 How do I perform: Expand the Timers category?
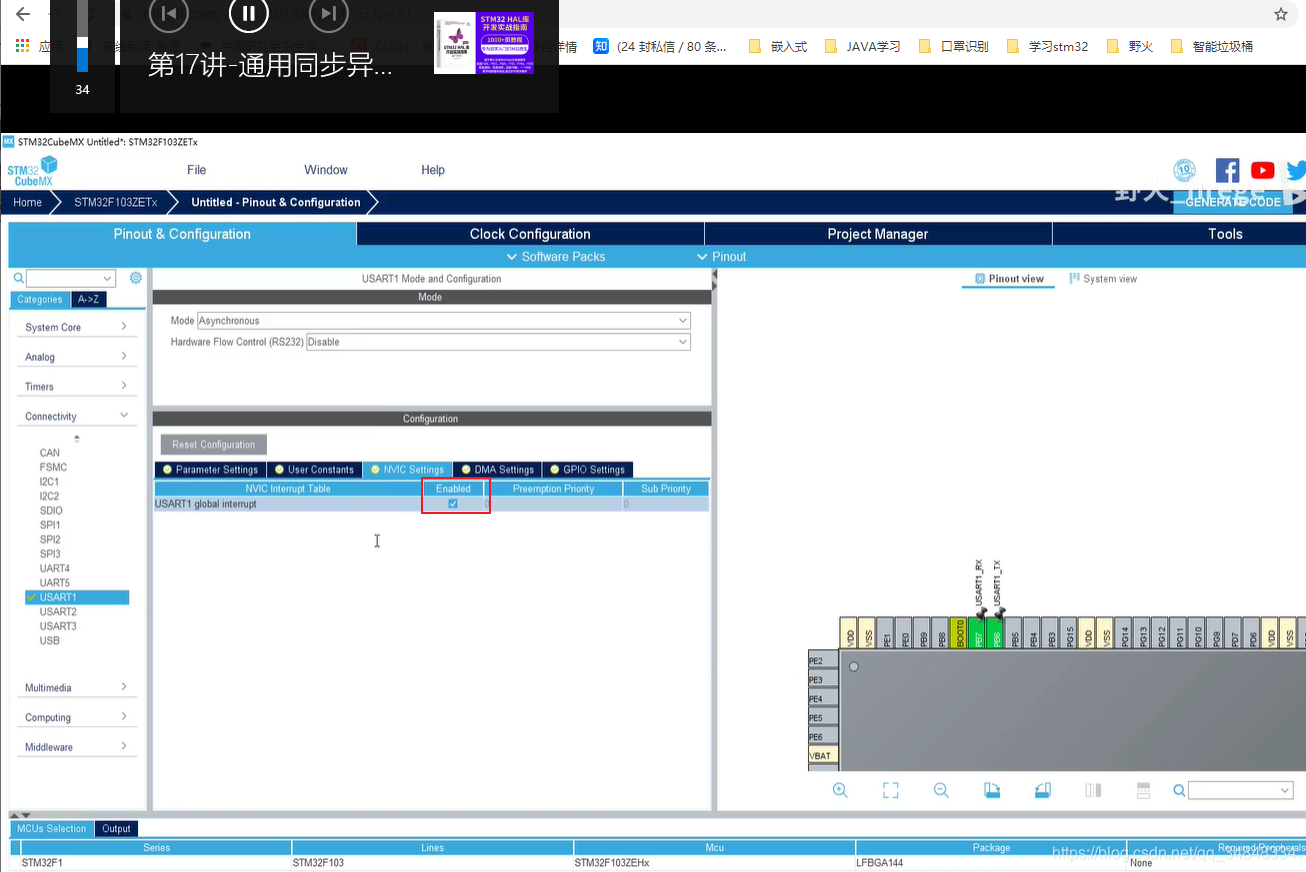76,386
